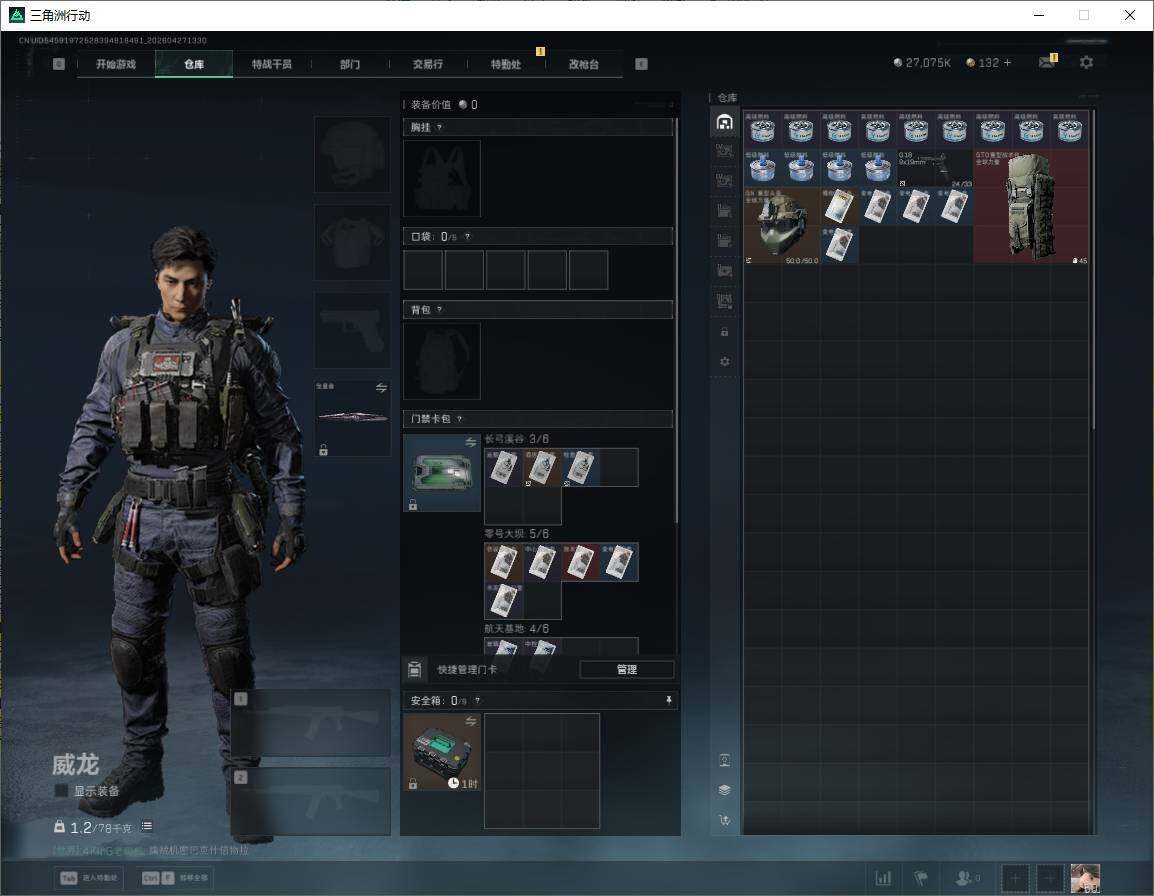Select the first 长弓溪谷 keycard
The image size is (1154, 896).
pos(503,468)
